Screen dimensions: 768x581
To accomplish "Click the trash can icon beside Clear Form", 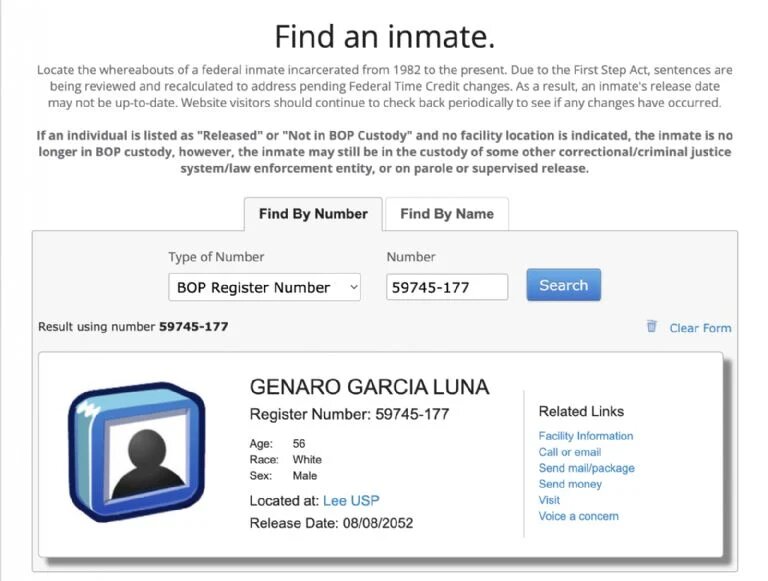I will pyautogui.click(x=651, y=326).
